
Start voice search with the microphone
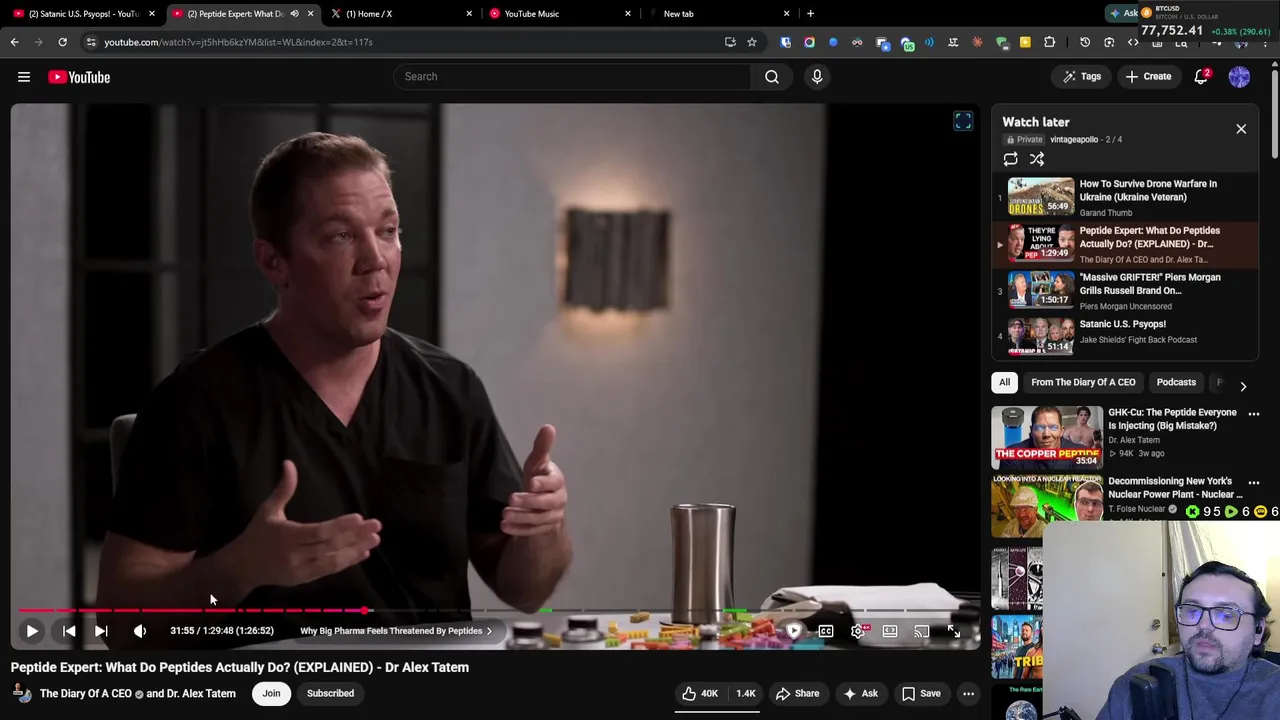pyautogui.click(x=817, y=77)
